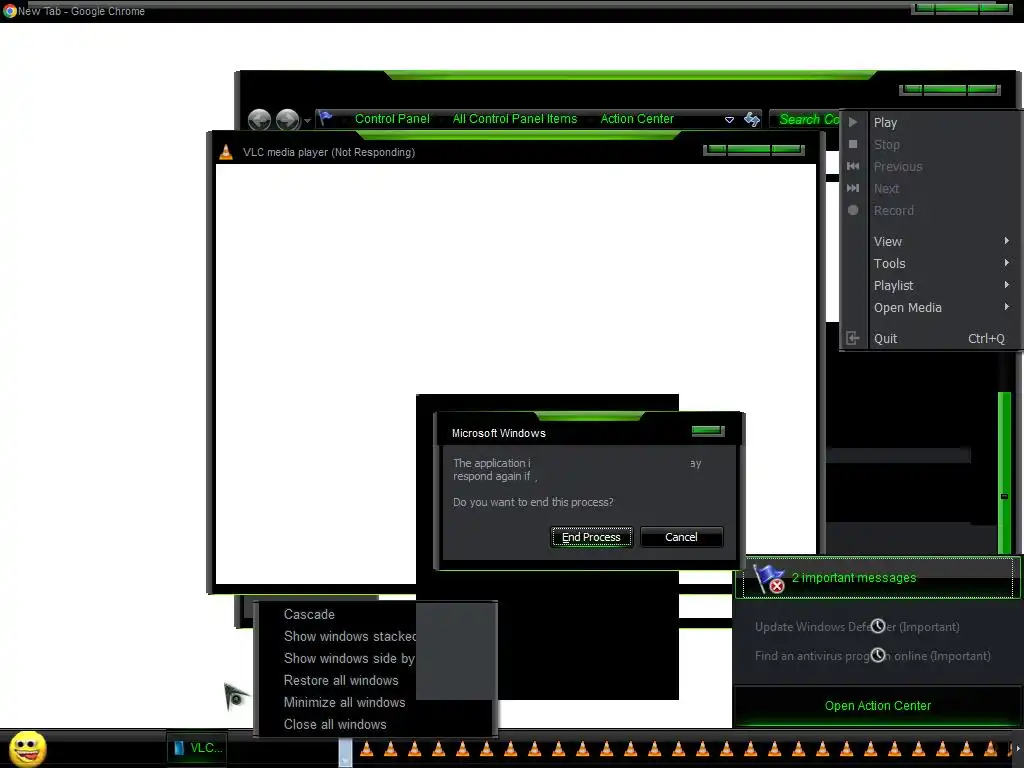Click the VLC cone icon in title bar
Image resolution: width=1024 pixels, height=768 pixels.
(226, 152)
